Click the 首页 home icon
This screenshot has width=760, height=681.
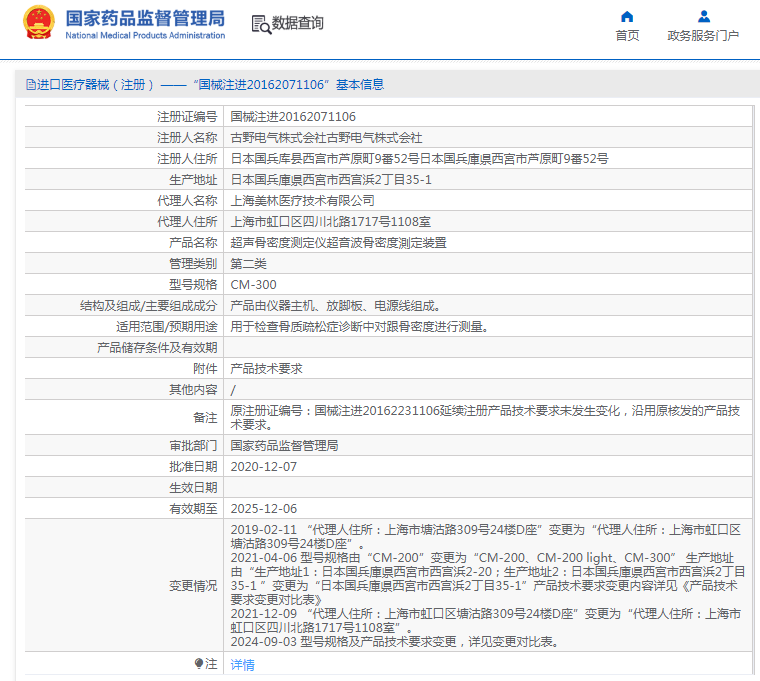(627, 17)
